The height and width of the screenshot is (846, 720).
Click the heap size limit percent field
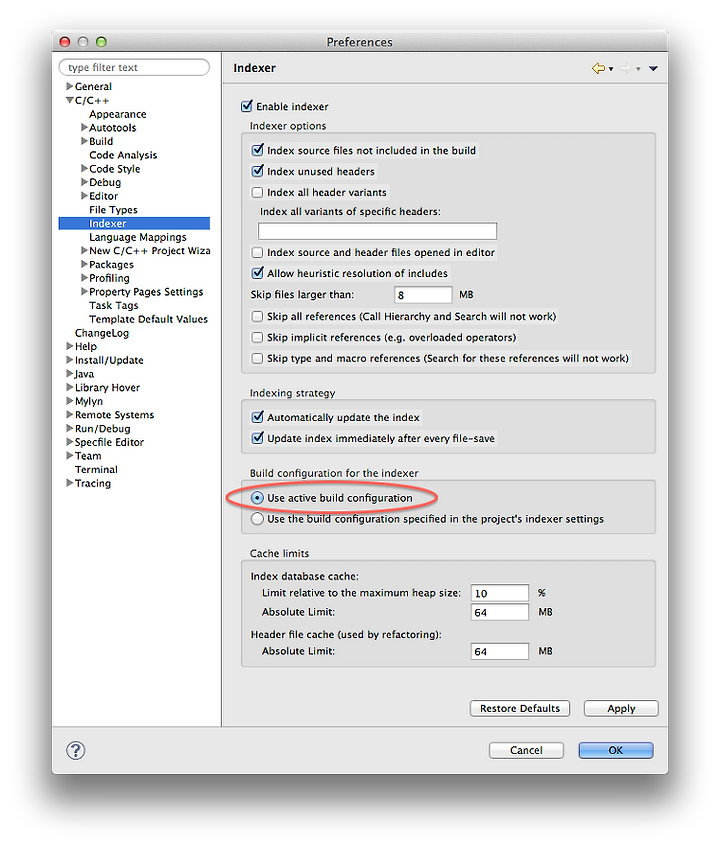click(x=499, y=592)
